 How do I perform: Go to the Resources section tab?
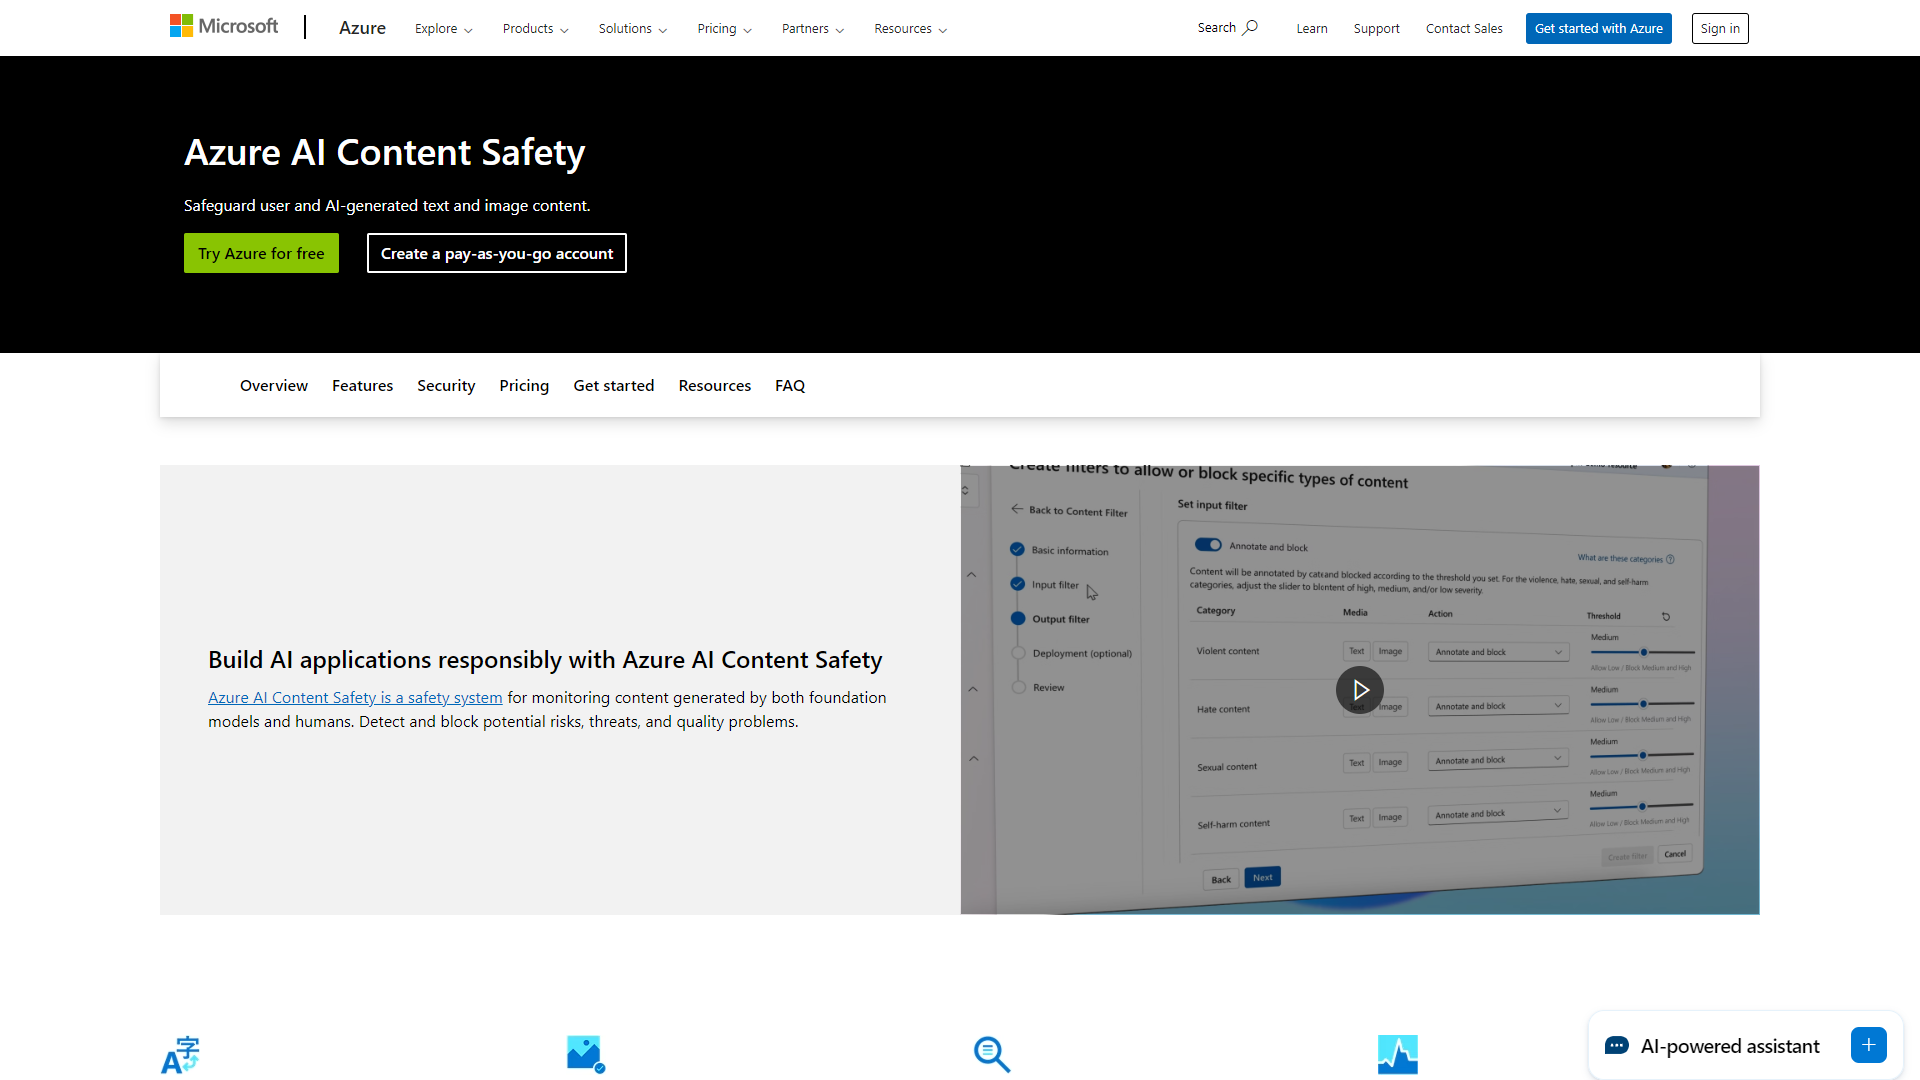pos(714,385)
